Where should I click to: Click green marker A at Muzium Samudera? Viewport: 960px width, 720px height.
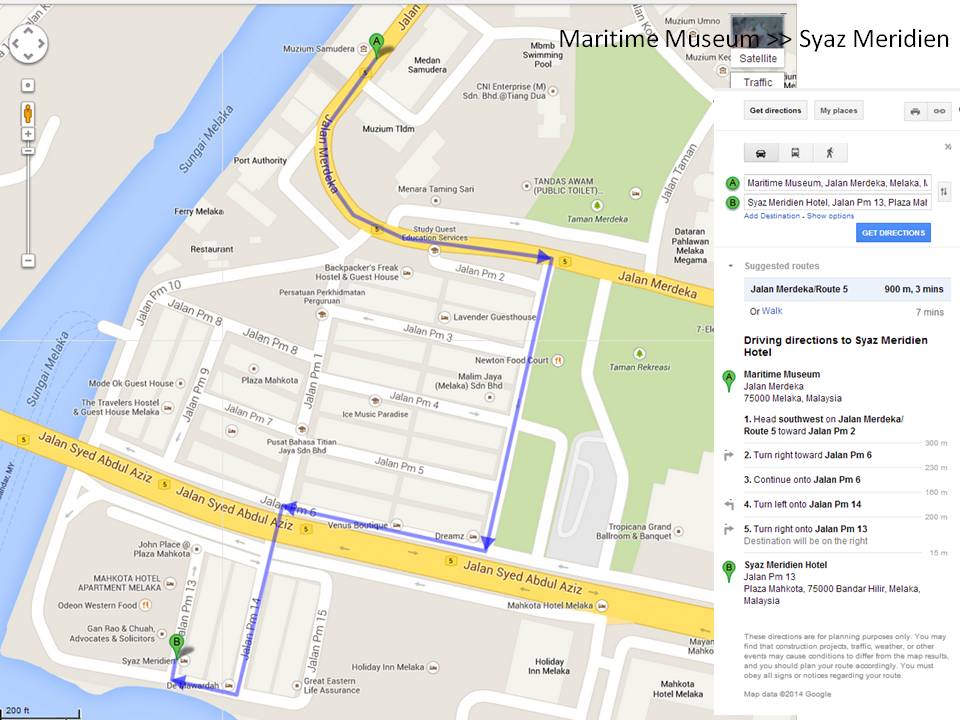(377, 45)
